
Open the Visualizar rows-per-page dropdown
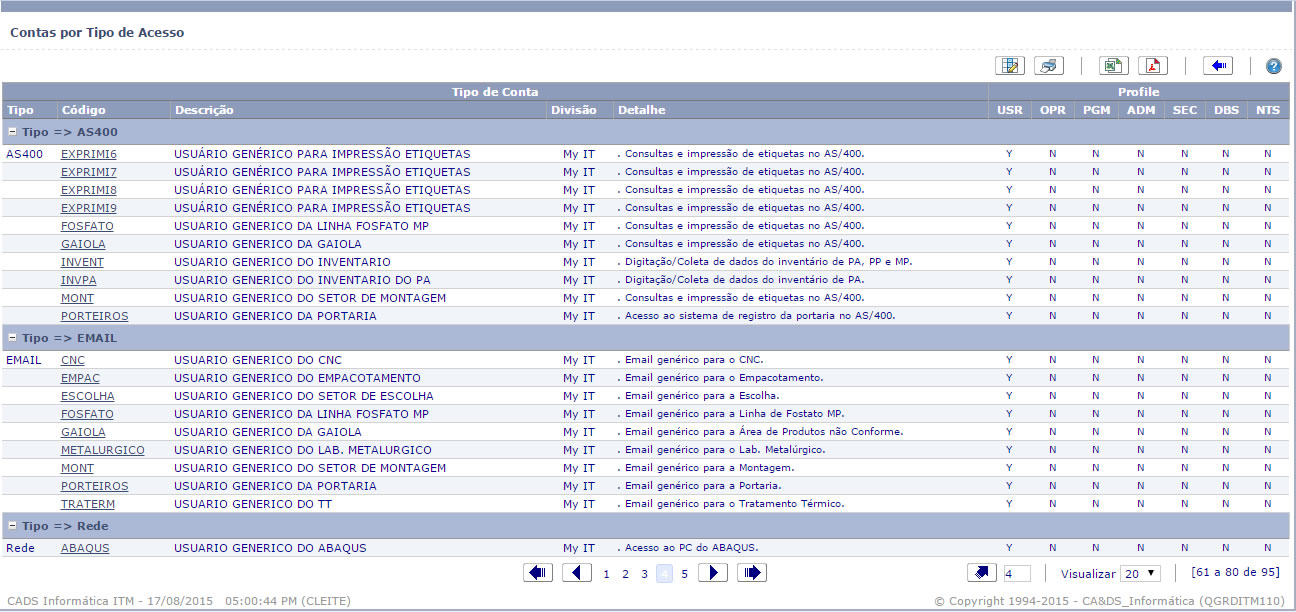point(1140,574)
